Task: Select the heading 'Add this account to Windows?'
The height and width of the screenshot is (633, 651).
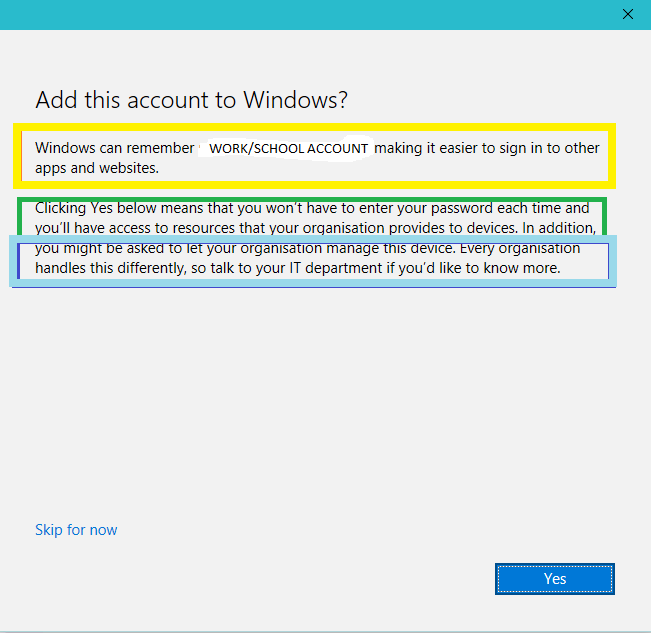Action: point(191,100)
